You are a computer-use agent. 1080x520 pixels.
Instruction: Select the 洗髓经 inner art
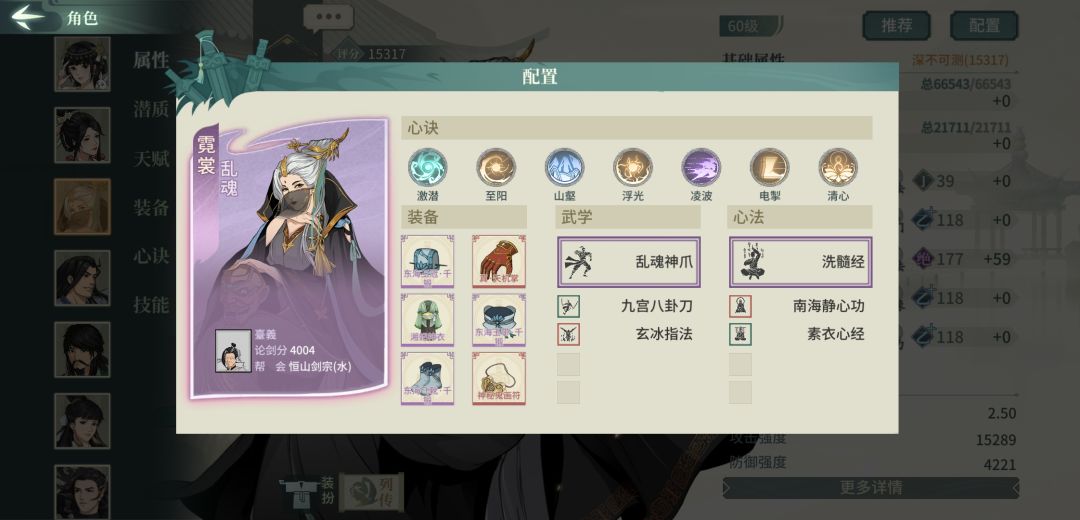pyautogui.click(x=800, y=262)
